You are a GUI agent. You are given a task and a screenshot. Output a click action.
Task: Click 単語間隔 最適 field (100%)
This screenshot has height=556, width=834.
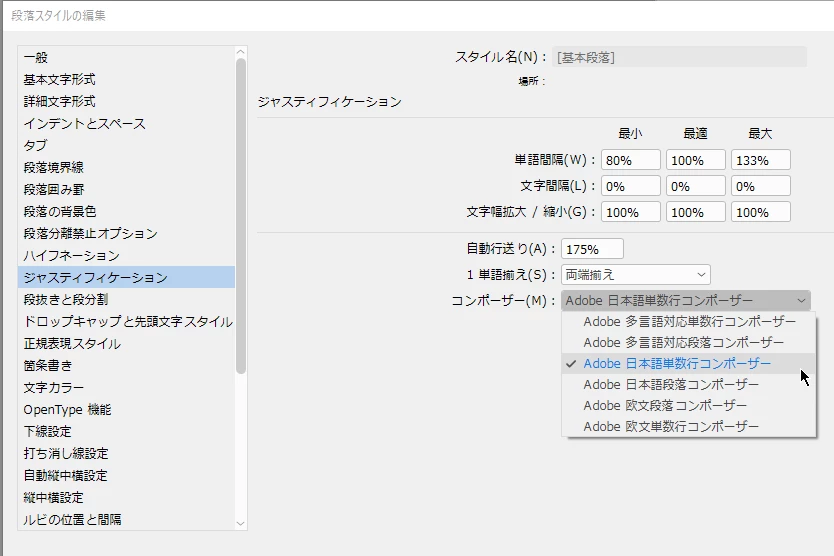[696, 160]
